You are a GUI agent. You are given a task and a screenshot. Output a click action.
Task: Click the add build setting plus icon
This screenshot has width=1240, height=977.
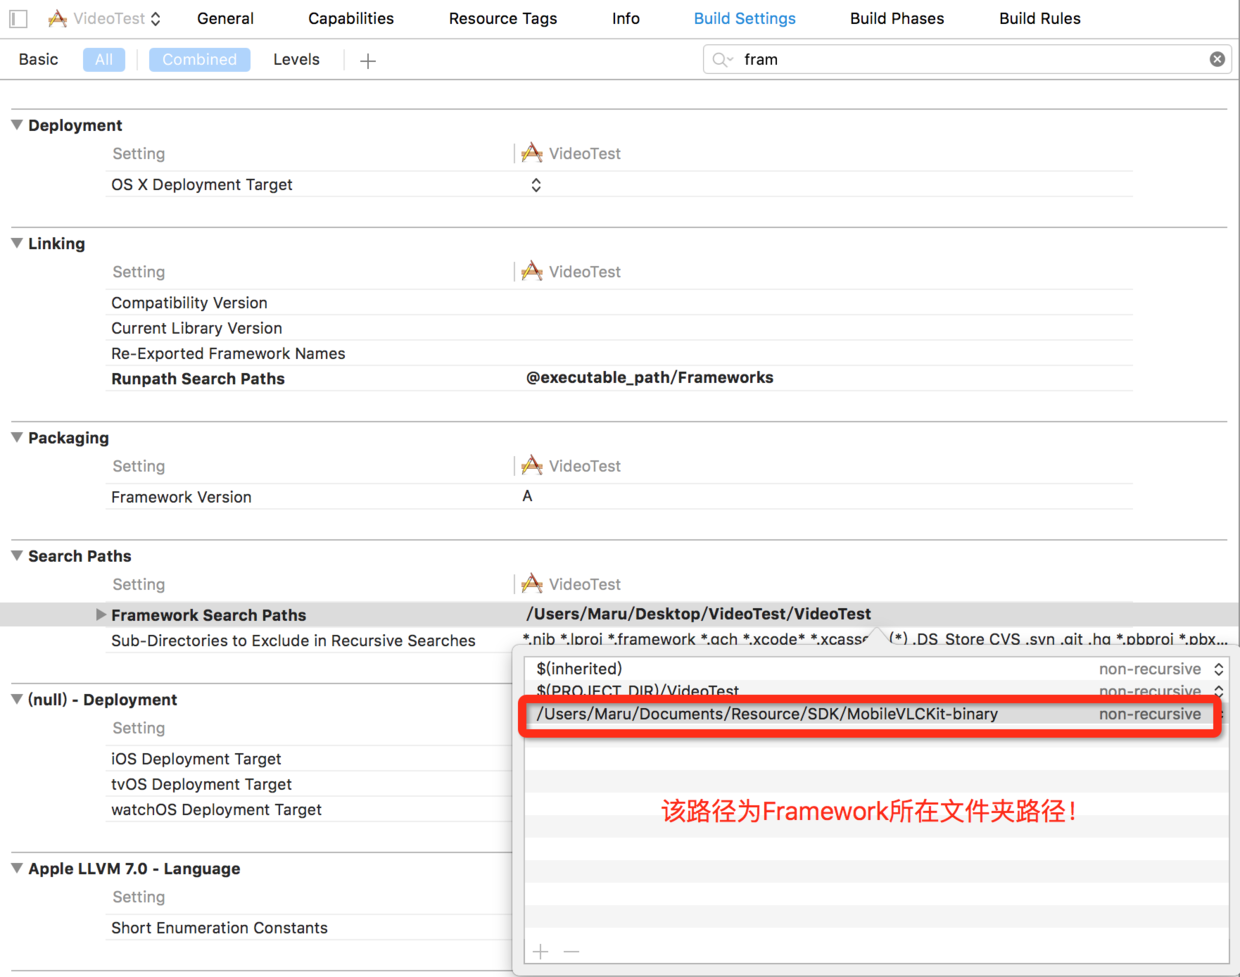(x=368, y=61)
